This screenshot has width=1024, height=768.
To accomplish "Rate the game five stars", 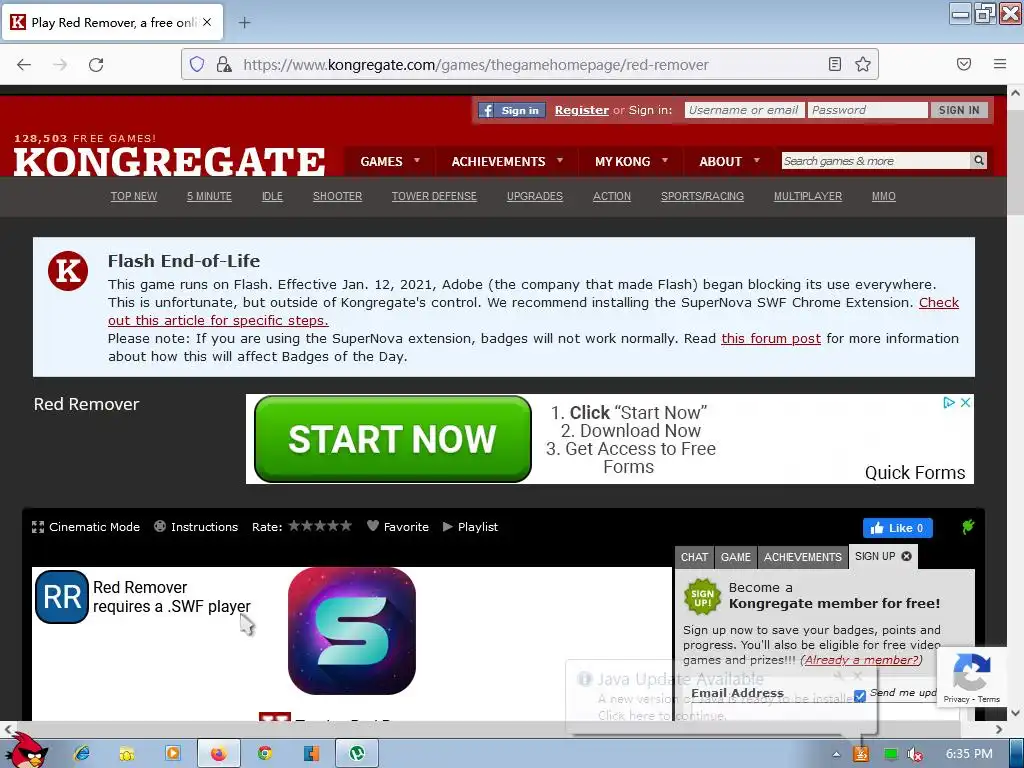I will pos(346,526).
